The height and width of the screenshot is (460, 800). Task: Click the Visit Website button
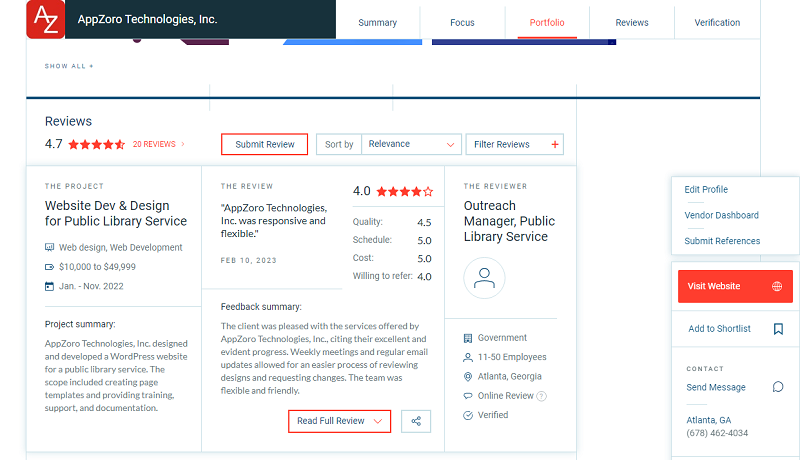pyautogui.click(x=735, y=286)
